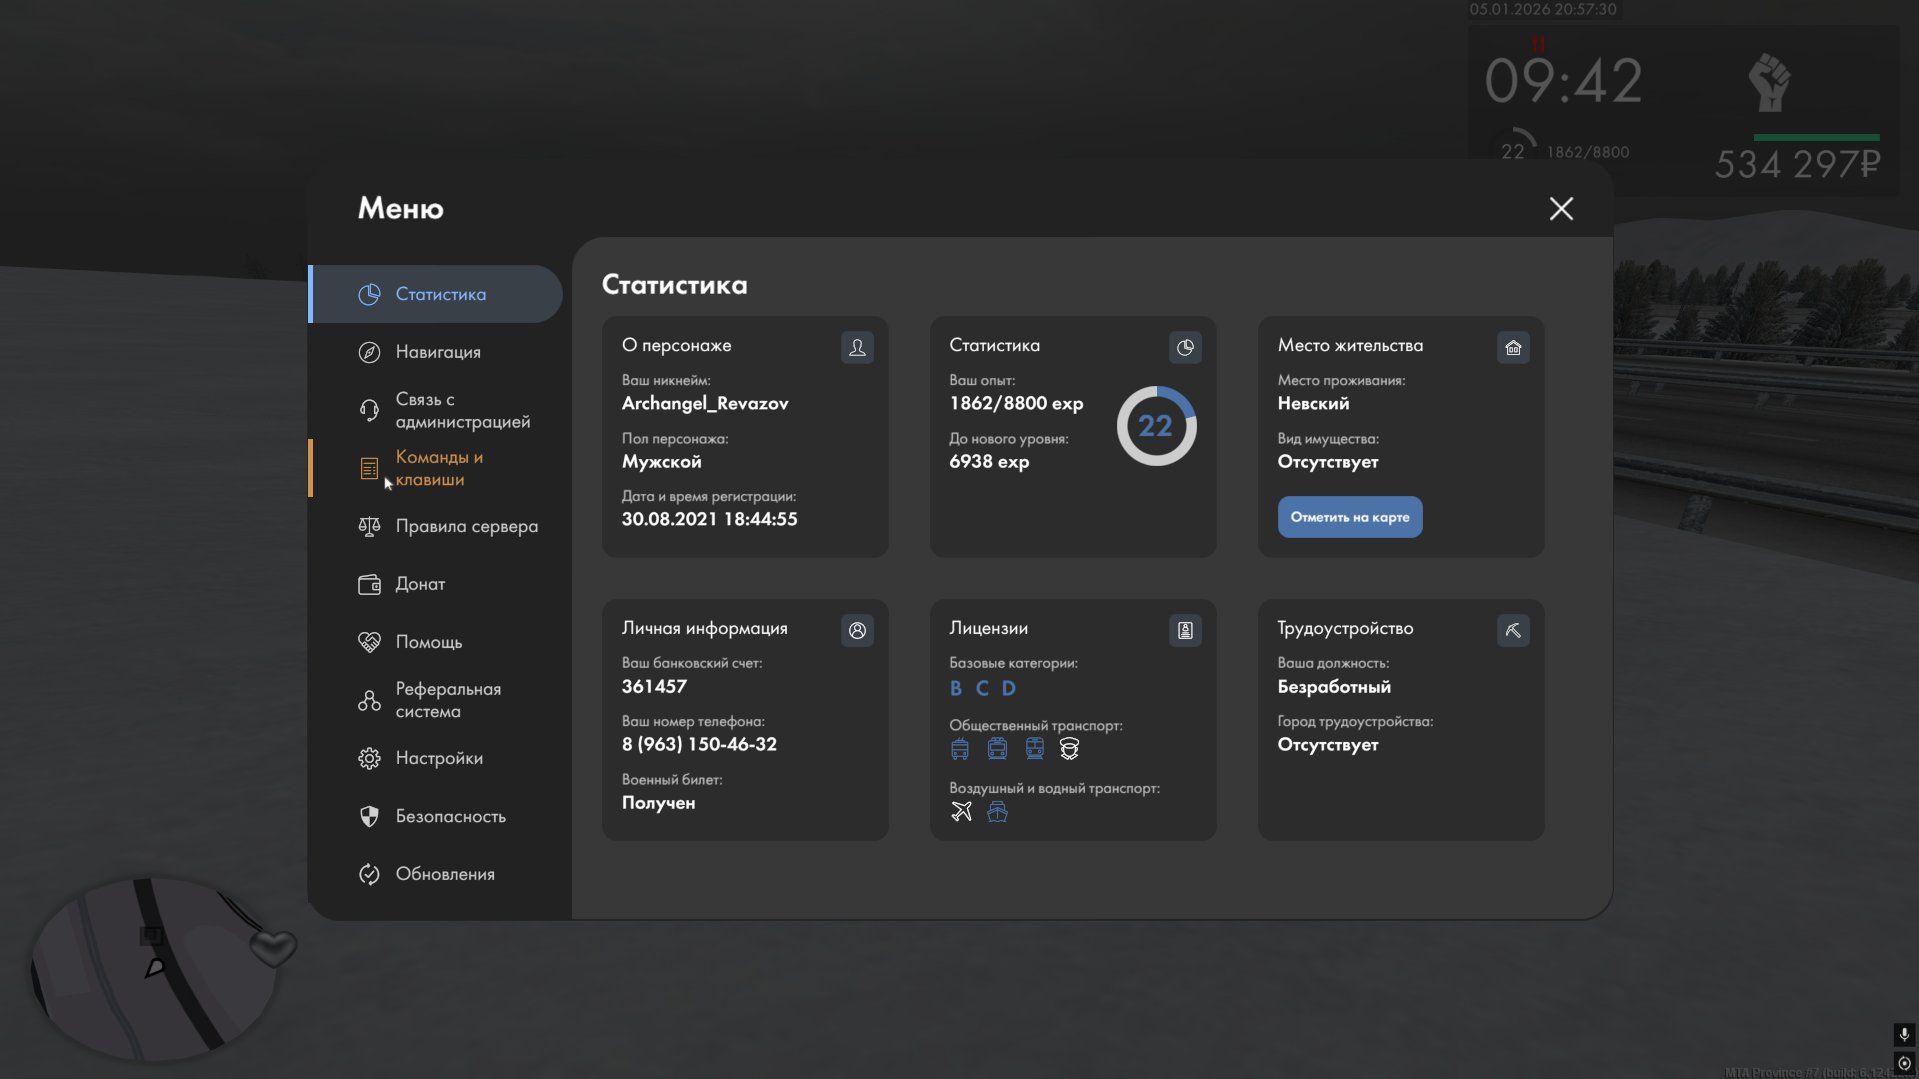Image resolution: width=1919 pixels, height=1079 pixels.
Task: Click the HUD clock 09:42
Action: (x=1563, y=81)
